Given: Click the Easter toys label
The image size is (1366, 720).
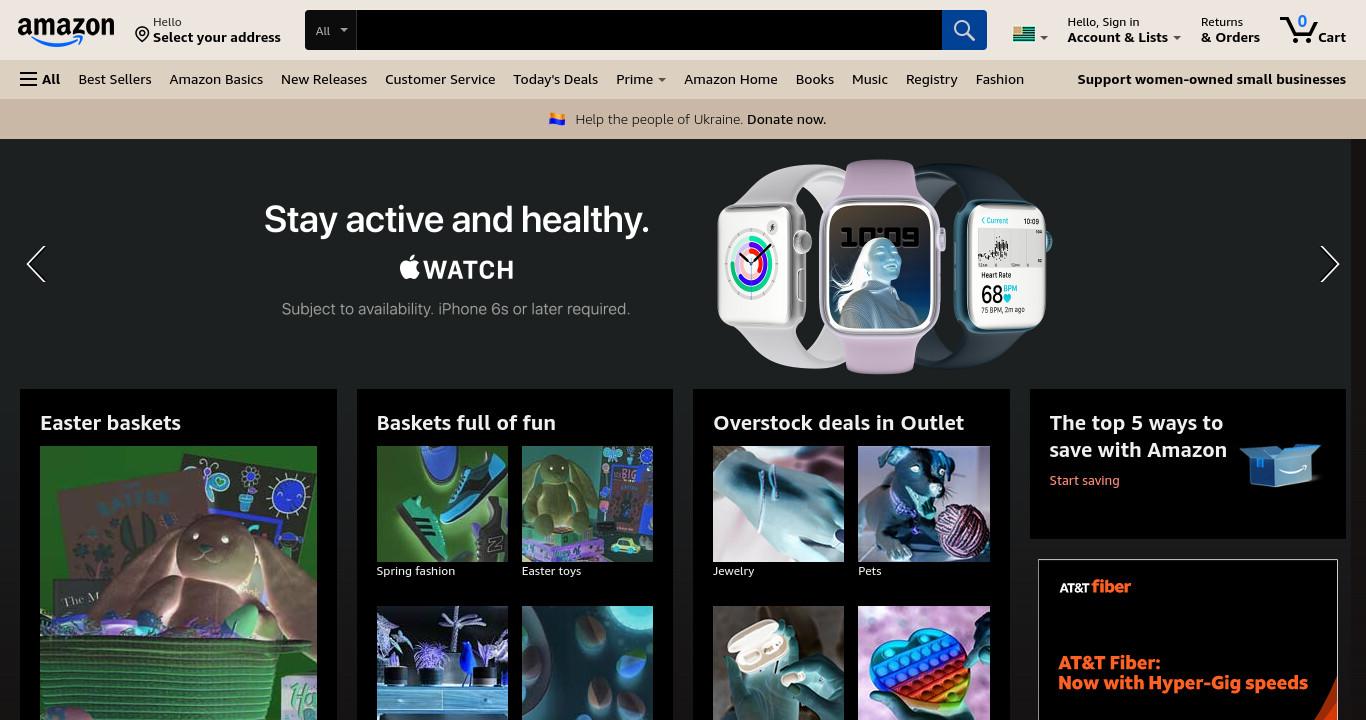Looking at the screenshot, I should point(551,571).
